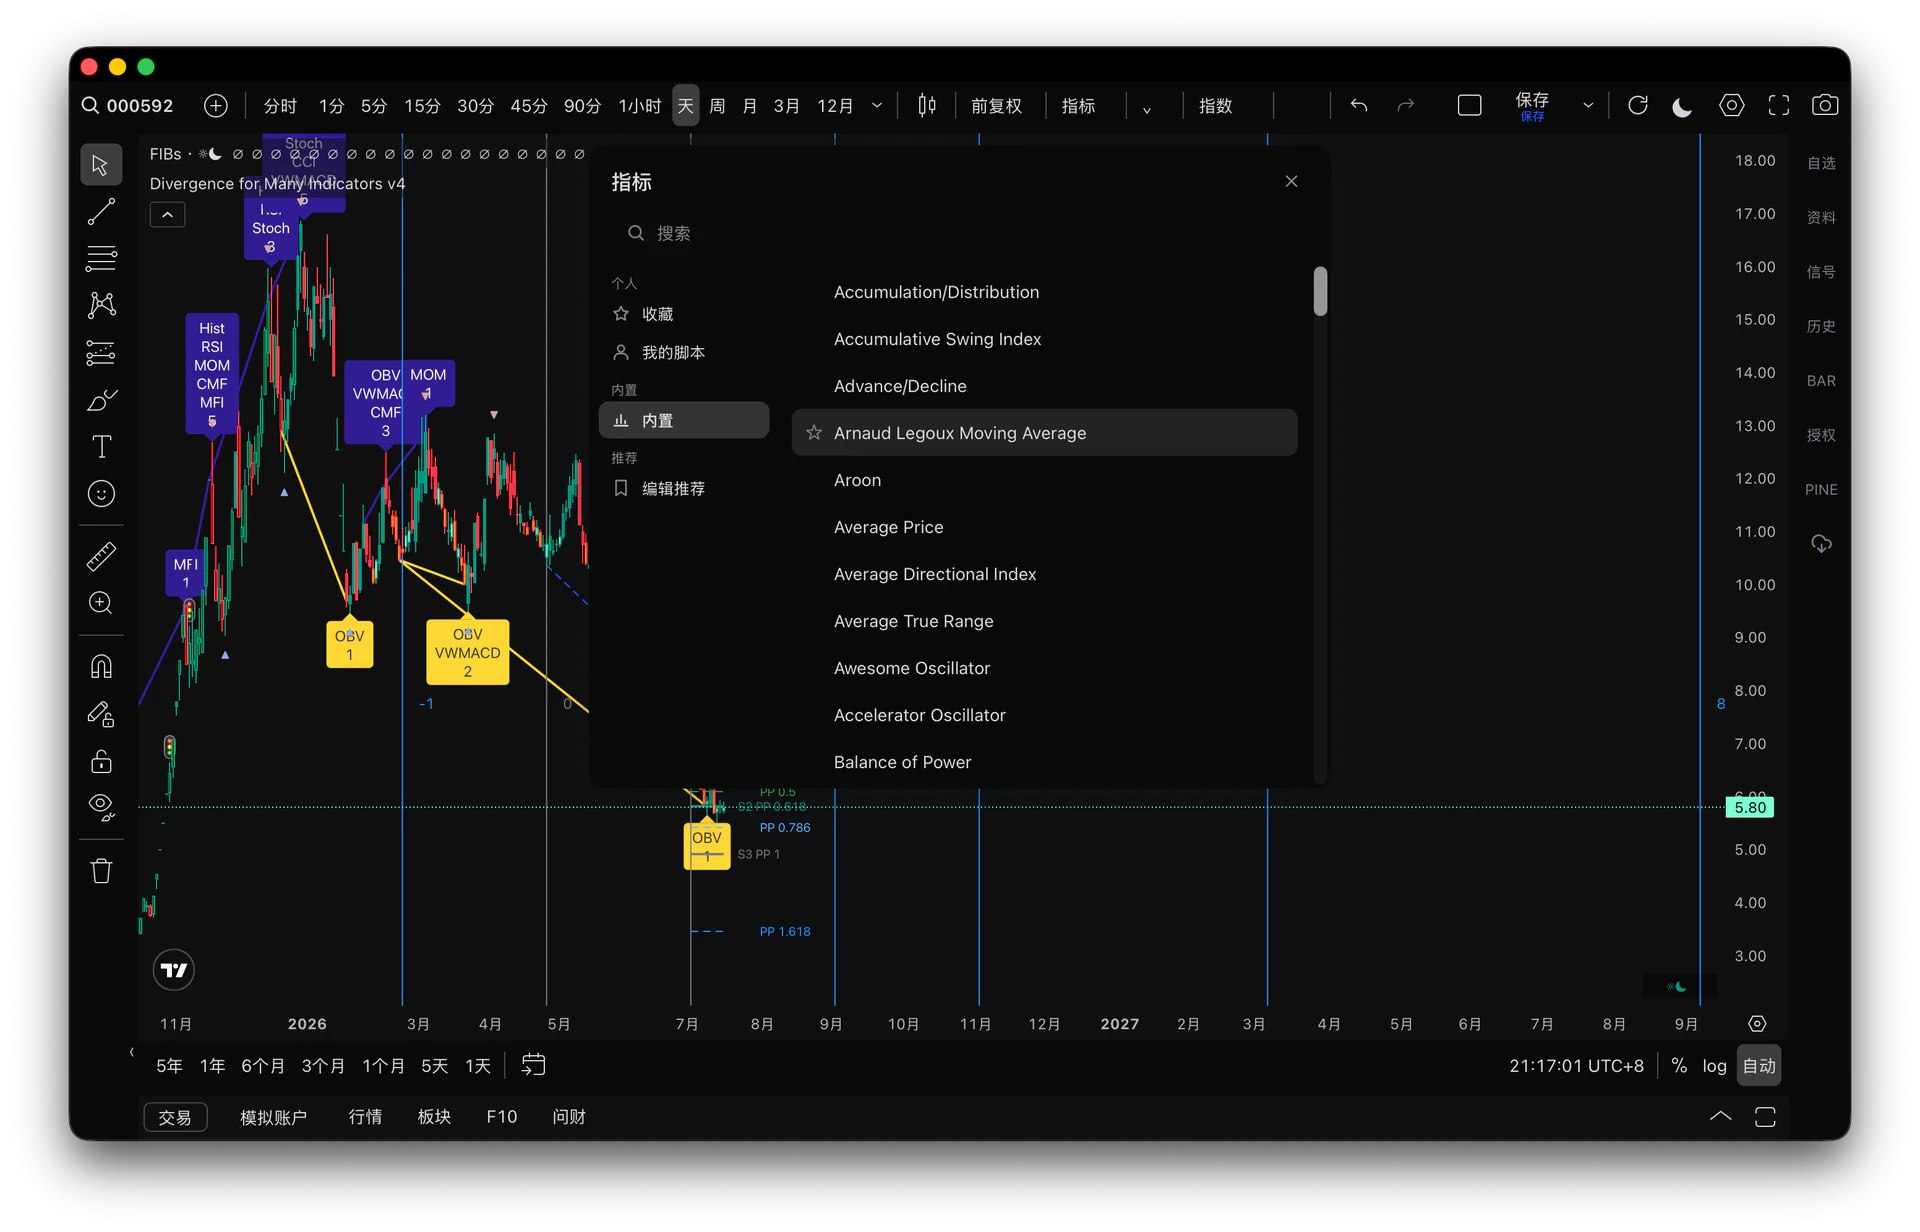Add Awesome Oscillator indicator
The height and width of the screenshot is (1232, 1920).
(x=1044, y=668)
